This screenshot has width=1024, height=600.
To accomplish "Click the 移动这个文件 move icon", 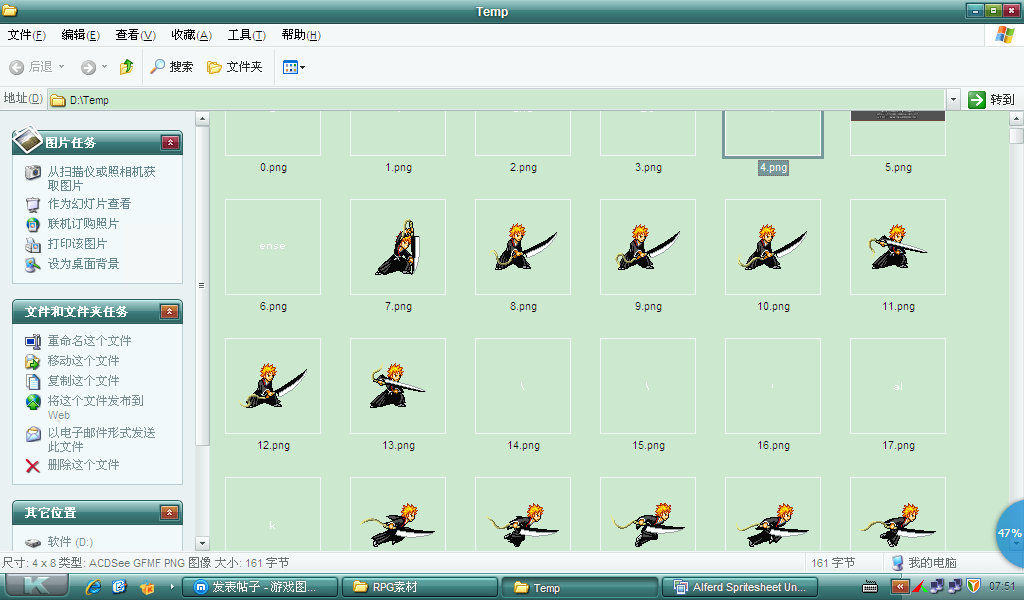I will (33, 361).
